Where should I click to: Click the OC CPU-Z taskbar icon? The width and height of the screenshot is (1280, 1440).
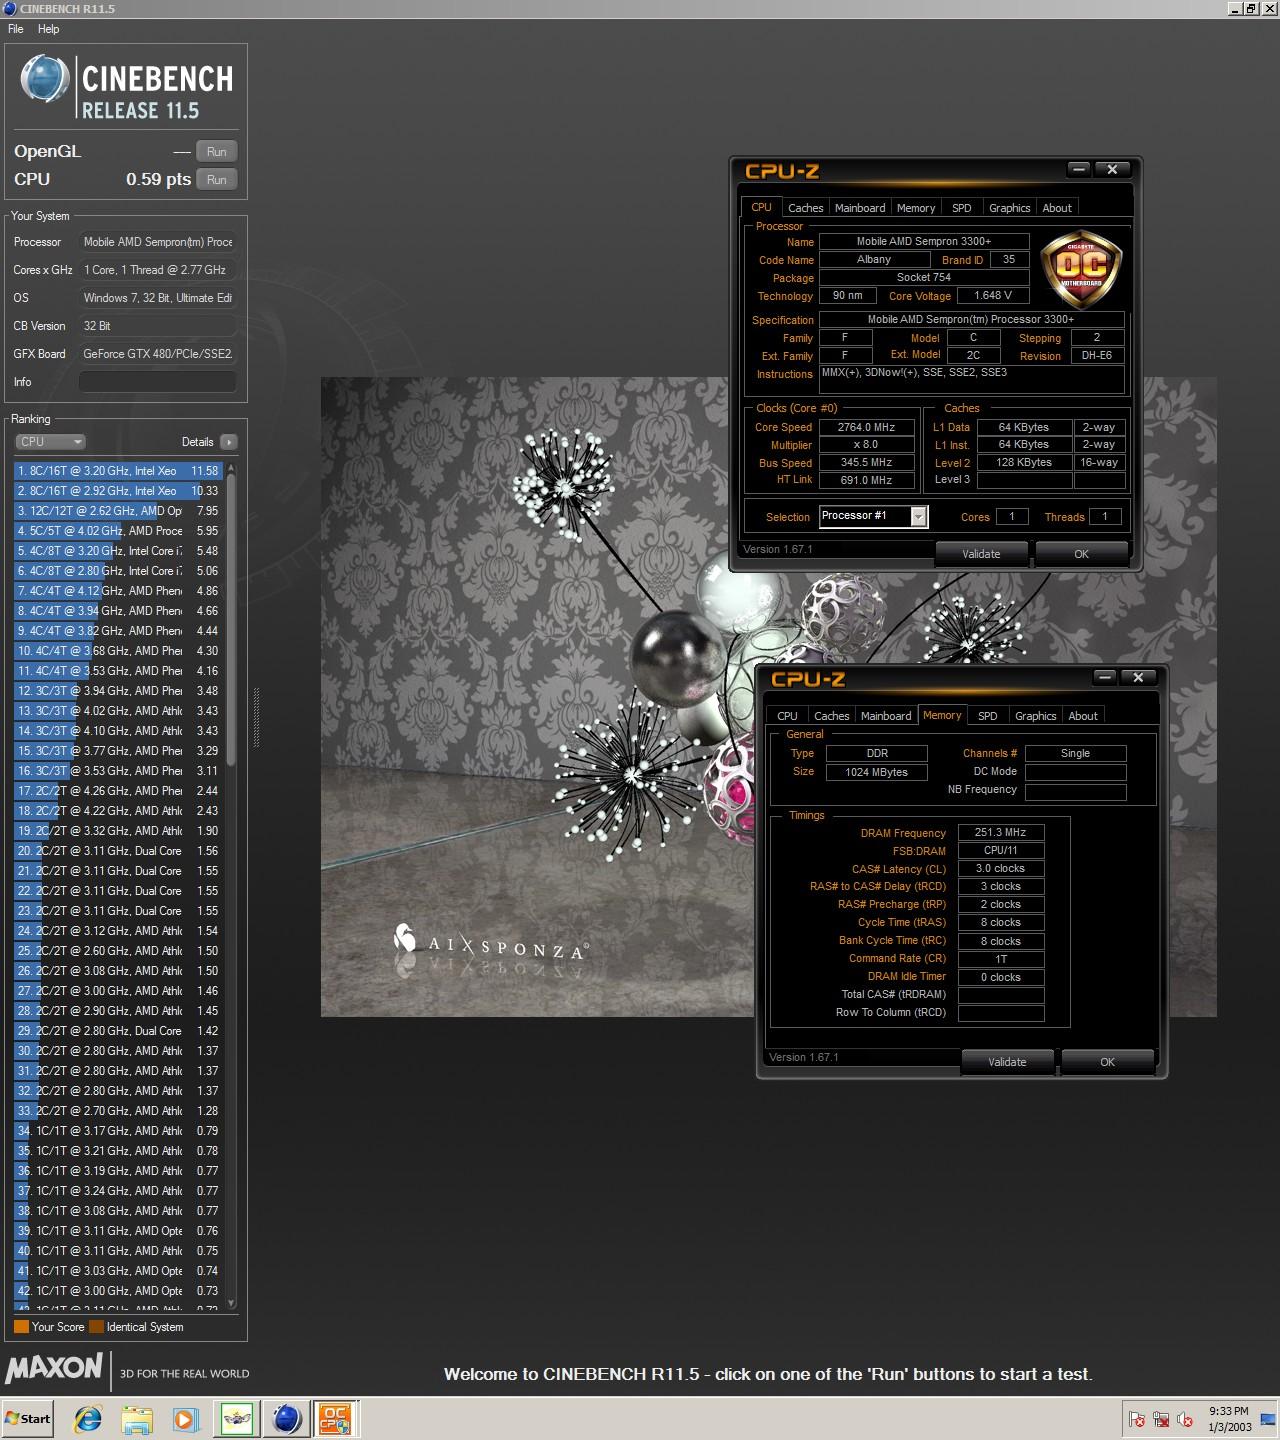[x=334, y=1418]
